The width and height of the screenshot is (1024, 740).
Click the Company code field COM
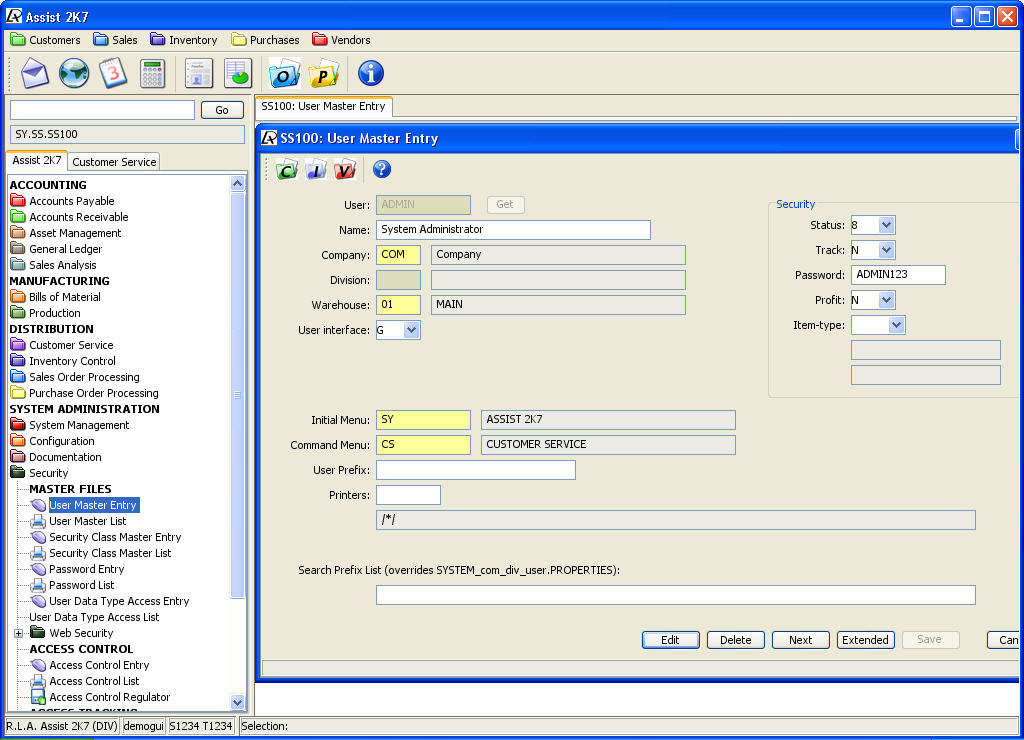[x=398, y=255]
